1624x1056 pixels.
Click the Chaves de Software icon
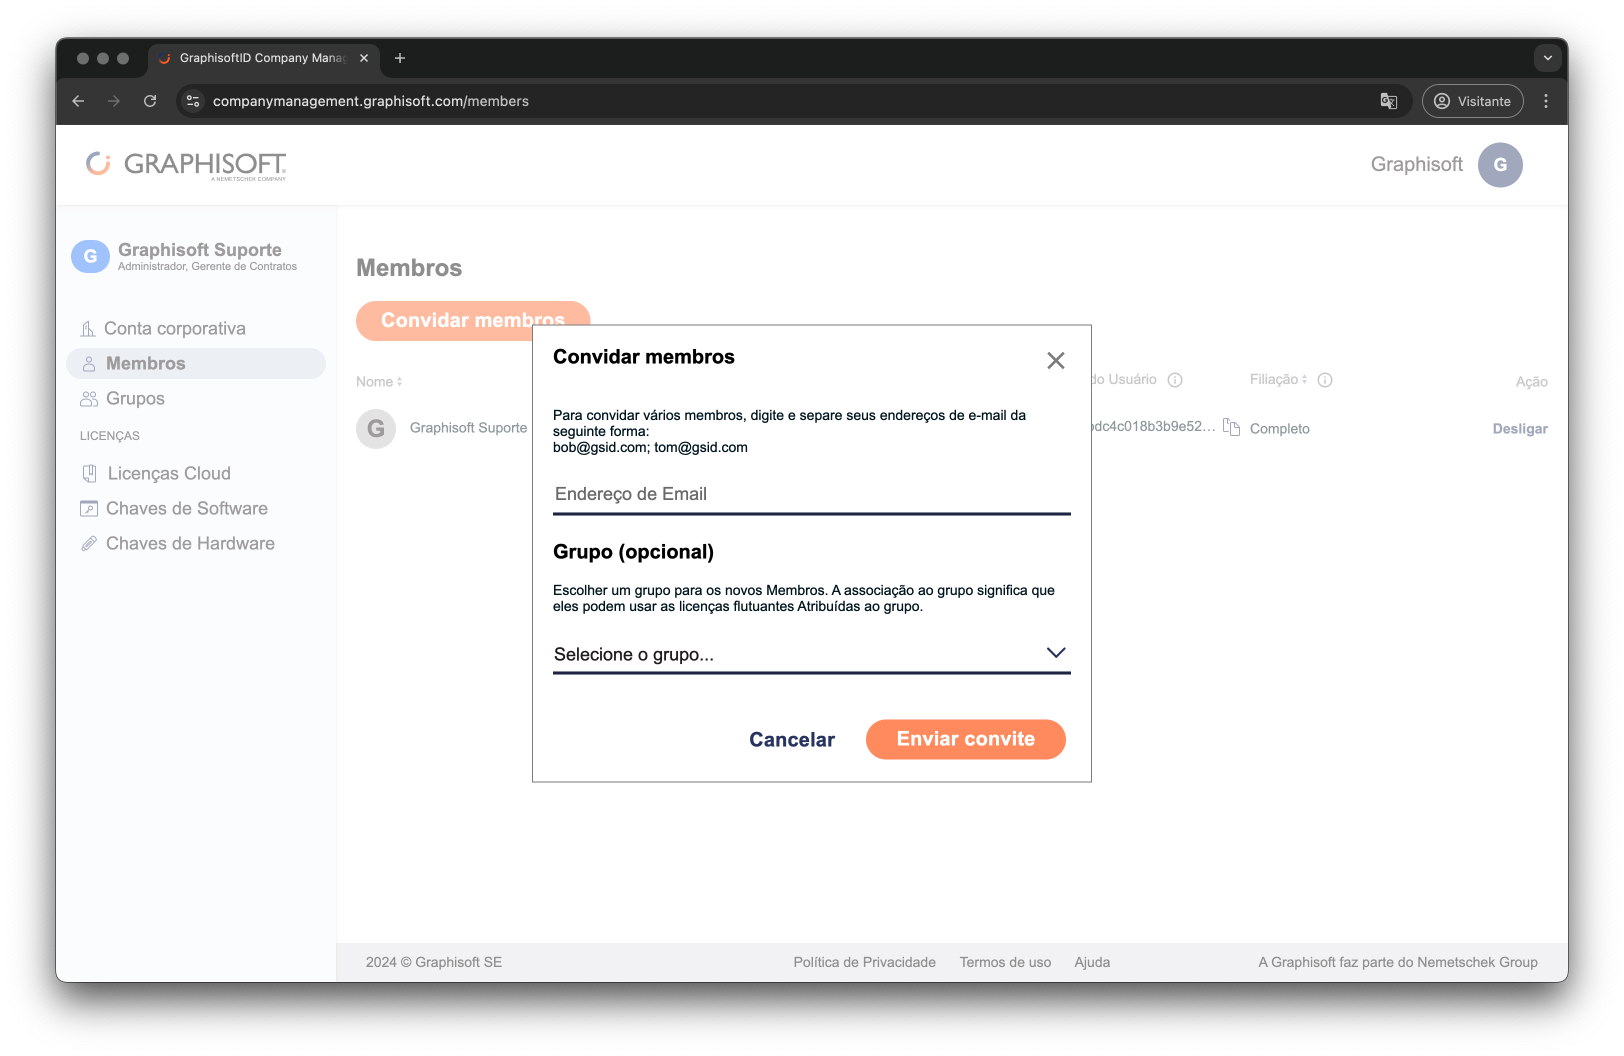89,508
